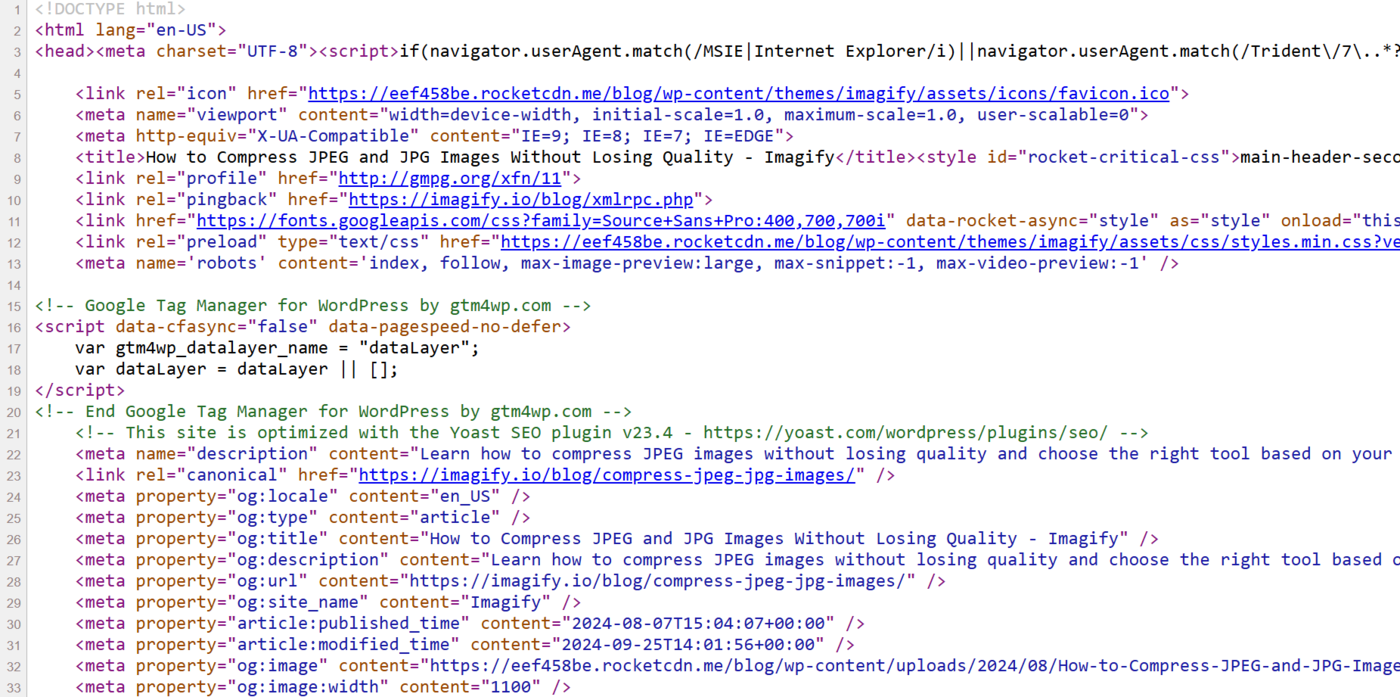1400x697 pixels.
Task: Select line number 20 in the gutter
Action: coord(14,412)
